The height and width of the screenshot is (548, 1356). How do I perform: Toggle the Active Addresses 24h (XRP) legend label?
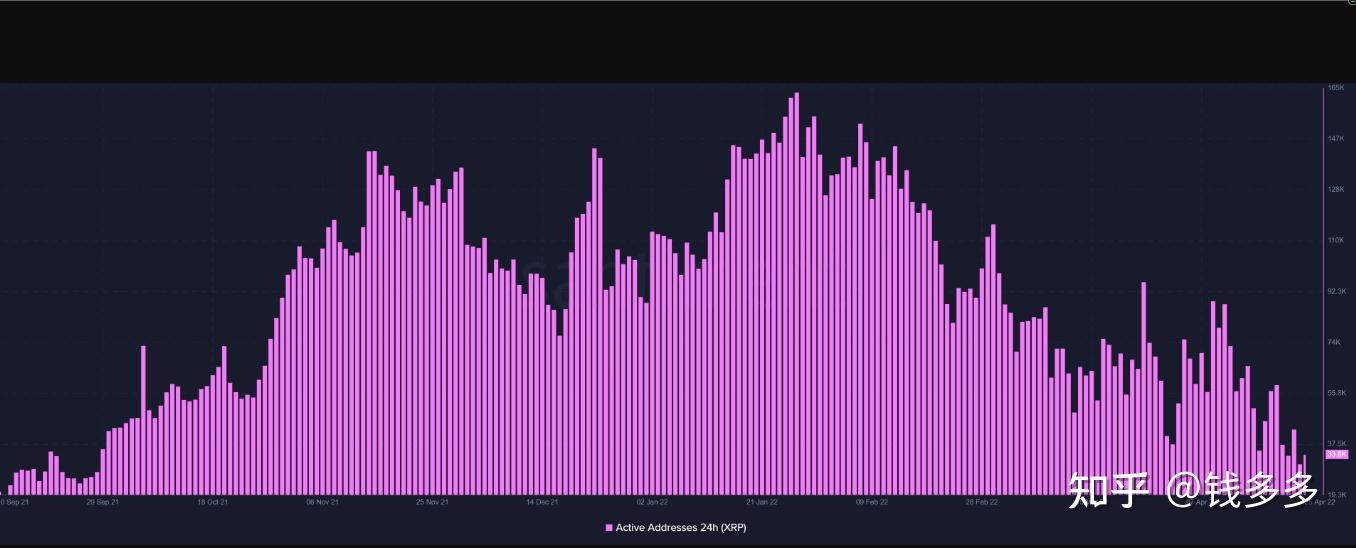[680, 527]
